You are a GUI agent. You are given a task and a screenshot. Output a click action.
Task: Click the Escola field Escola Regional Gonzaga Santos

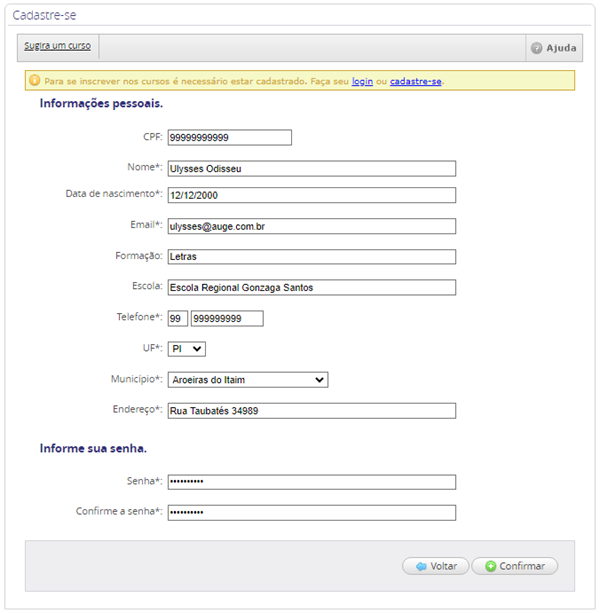[x=312, y=287]
